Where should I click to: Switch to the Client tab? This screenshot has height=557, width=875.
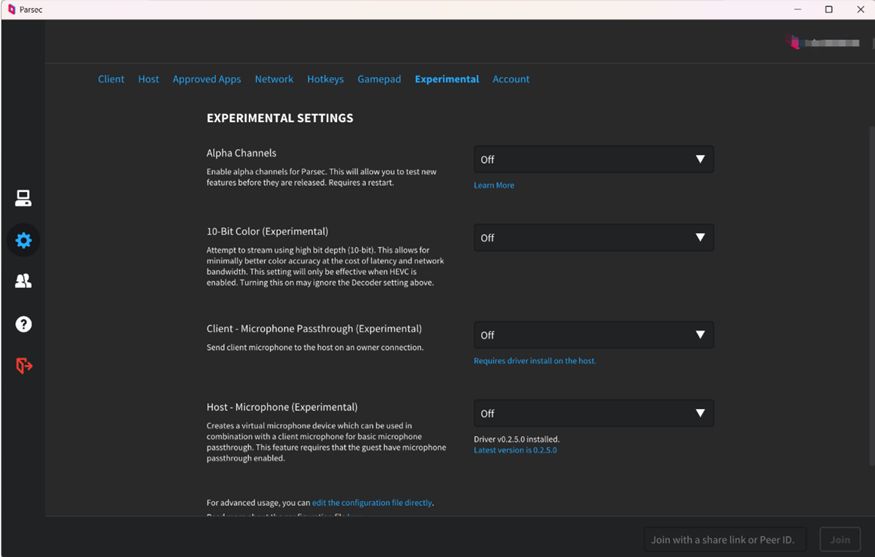point(111,79)
